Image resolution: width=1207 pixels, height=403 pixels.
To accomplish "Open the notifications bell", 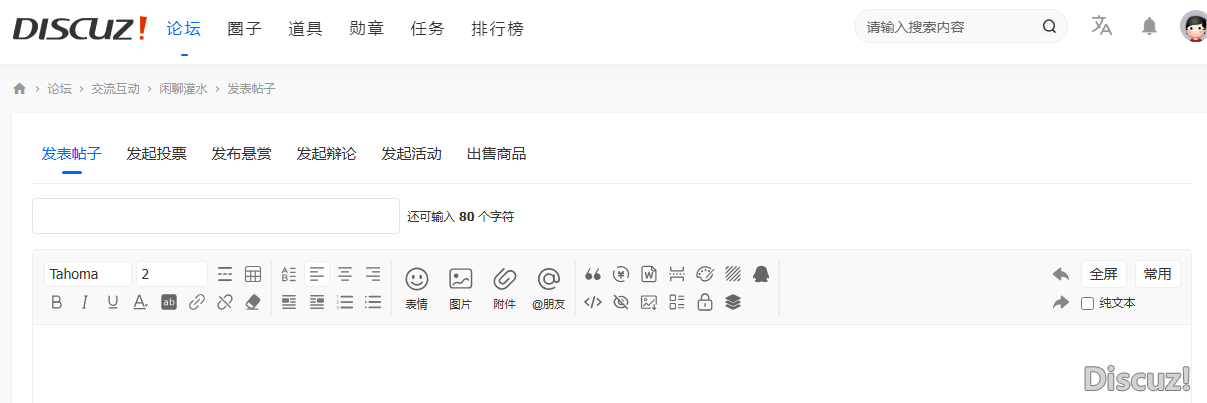I will [1149, 27].
